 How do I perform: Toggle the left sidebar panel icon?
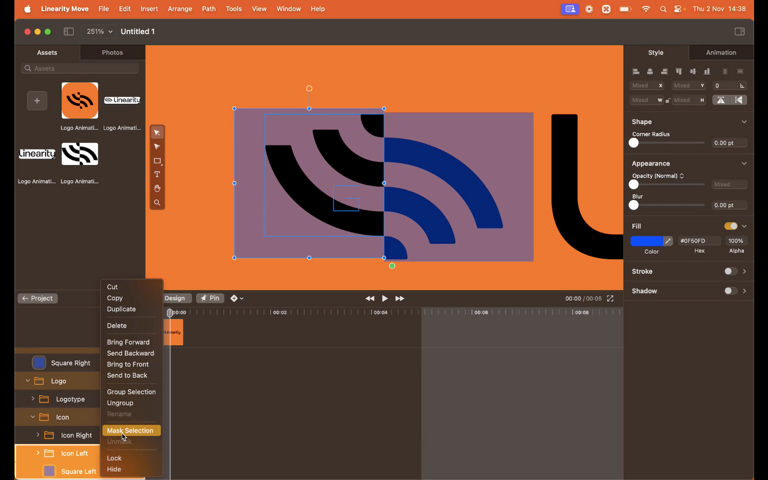click(x=69, y=31)
